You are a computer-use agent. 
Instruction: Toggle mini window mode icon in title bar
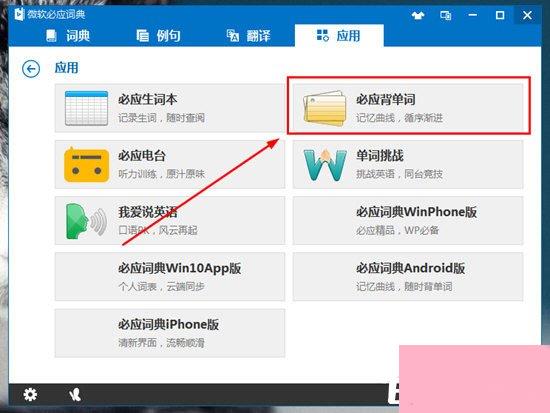445,15
